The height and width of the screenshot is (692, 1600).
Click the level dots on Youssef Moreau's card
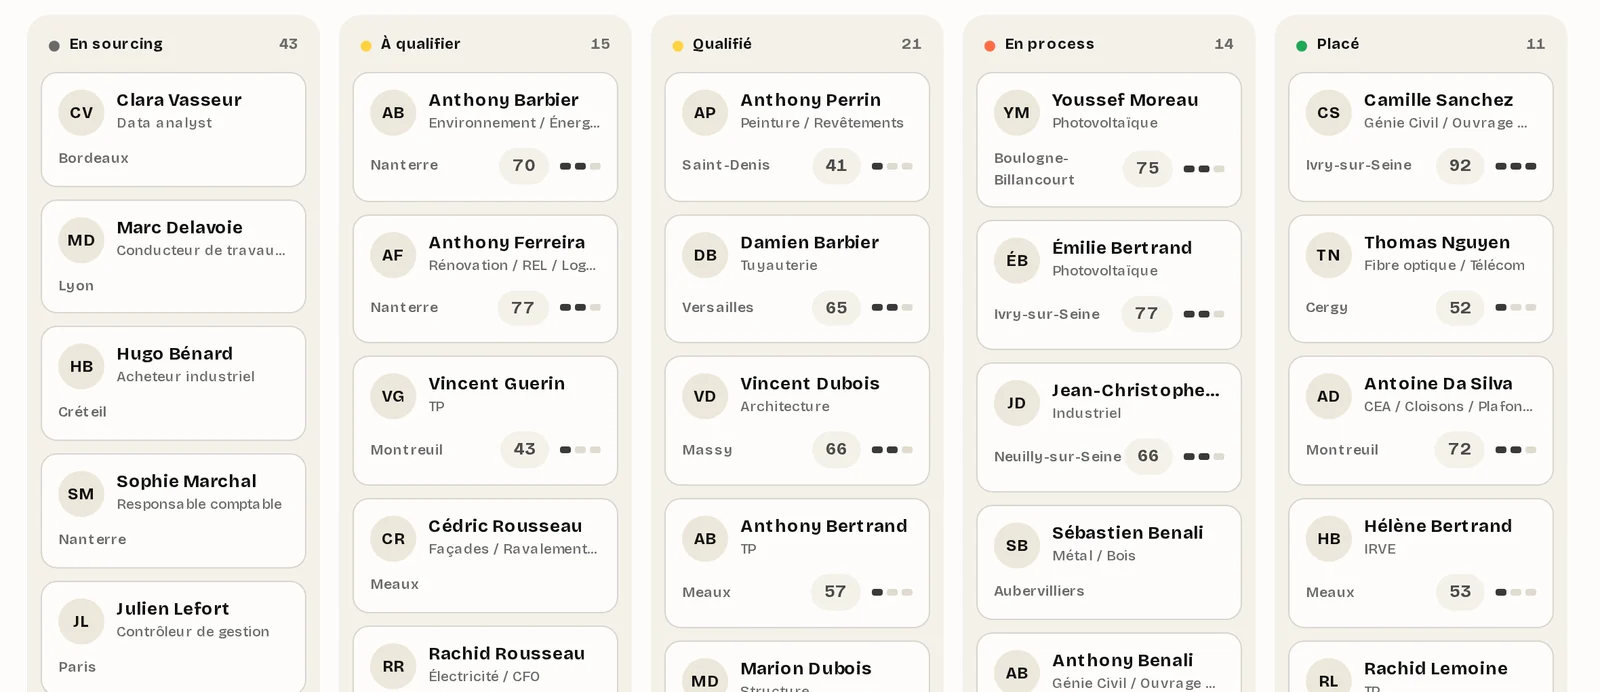[x=1204, y=169]
